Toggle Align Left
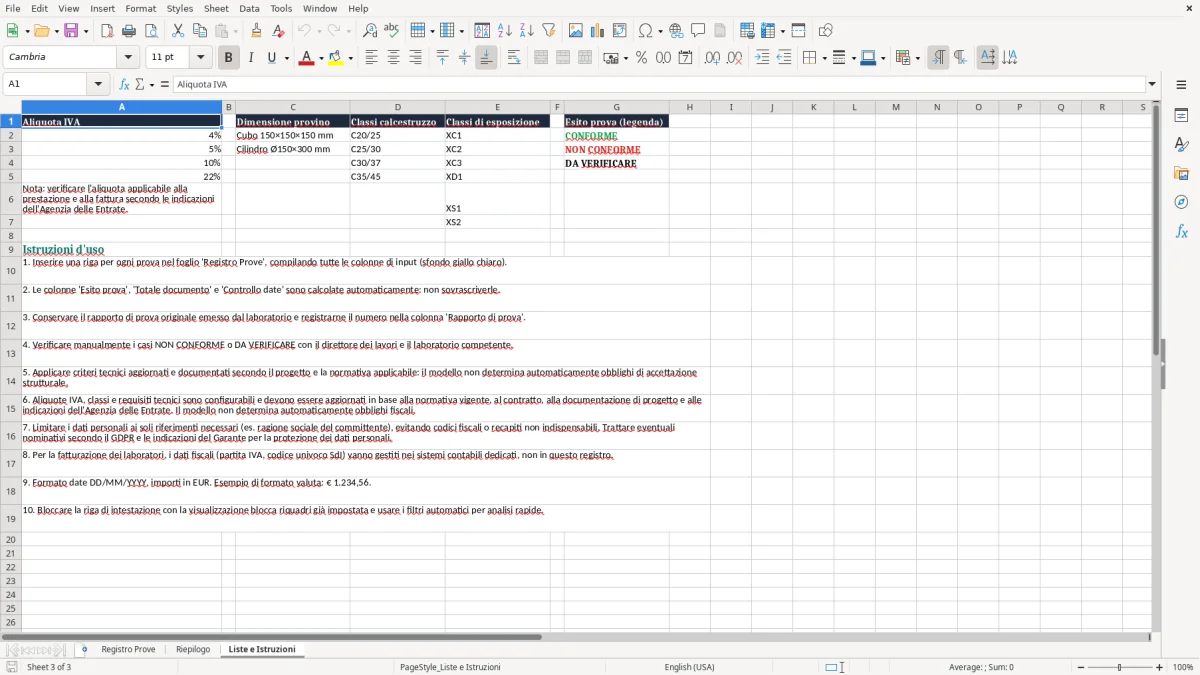This screenshot has height=675, width=1200. tap(371, 58)
